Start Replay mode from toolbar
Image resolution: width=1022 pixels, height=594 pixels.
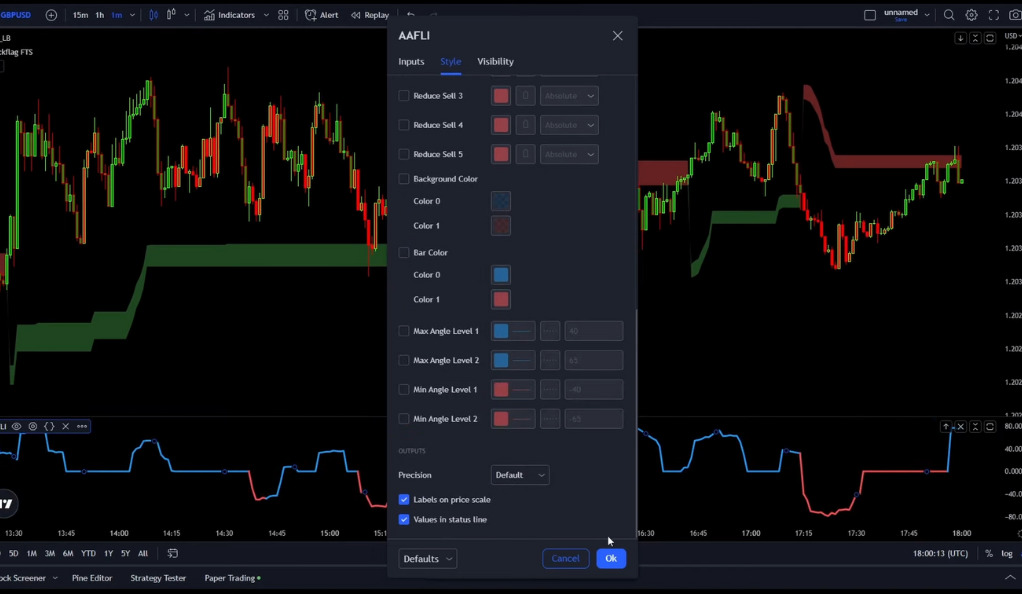[370, 15]
